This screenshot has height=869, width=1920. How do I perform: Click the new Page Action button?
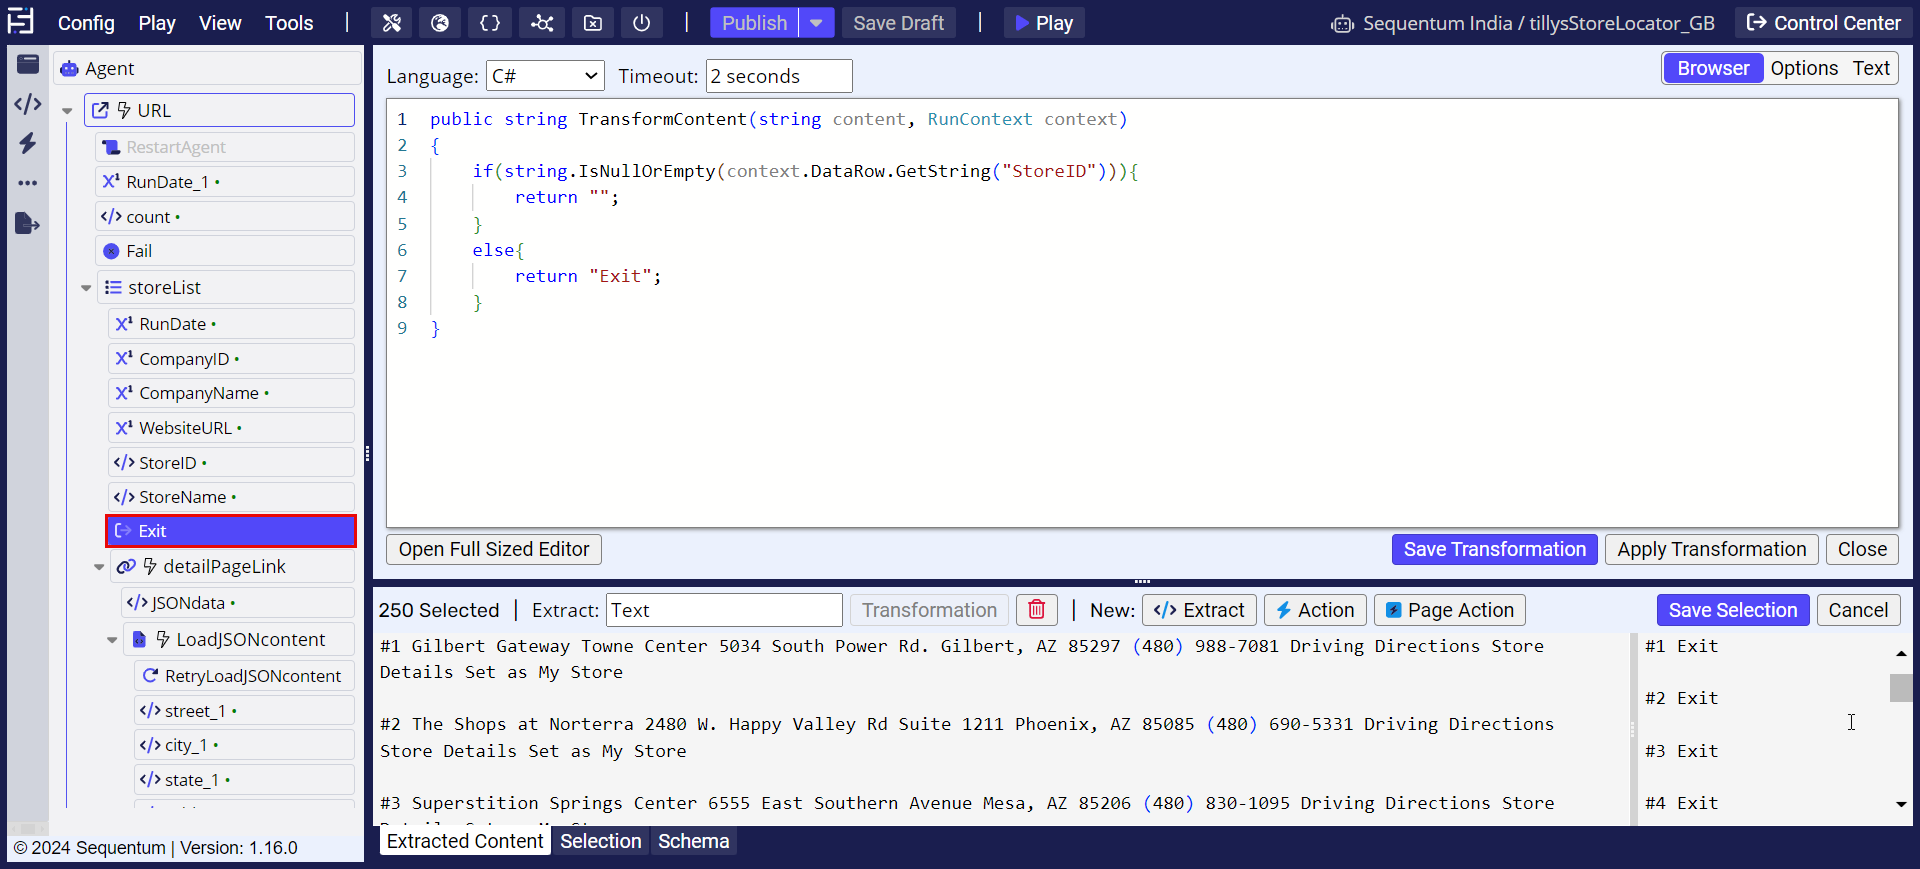[x=1450, y=610]
